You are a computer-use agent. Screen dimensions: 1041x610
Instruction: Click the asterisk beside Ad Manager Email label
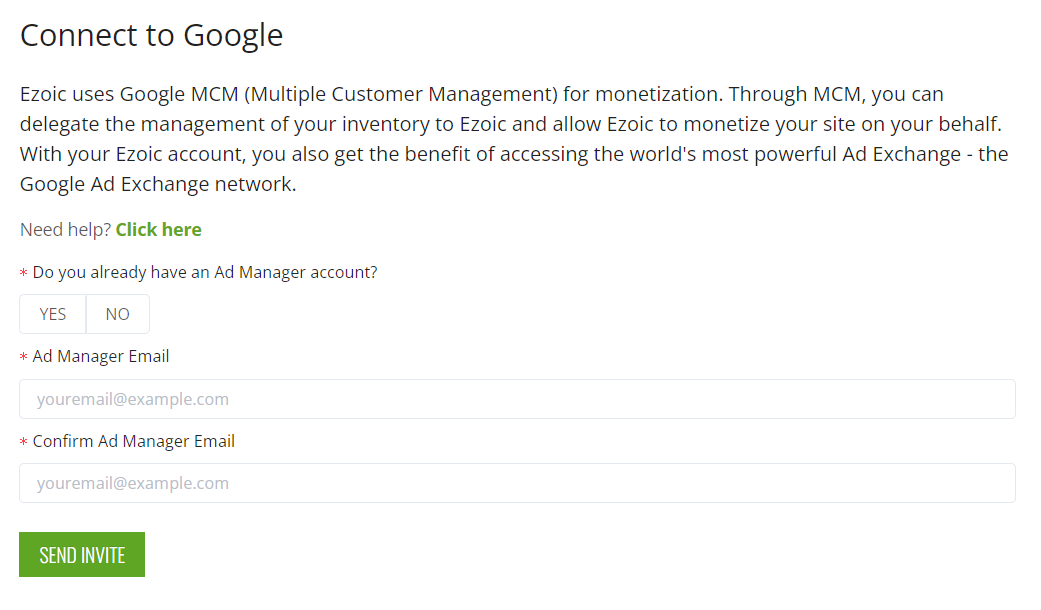24,358
